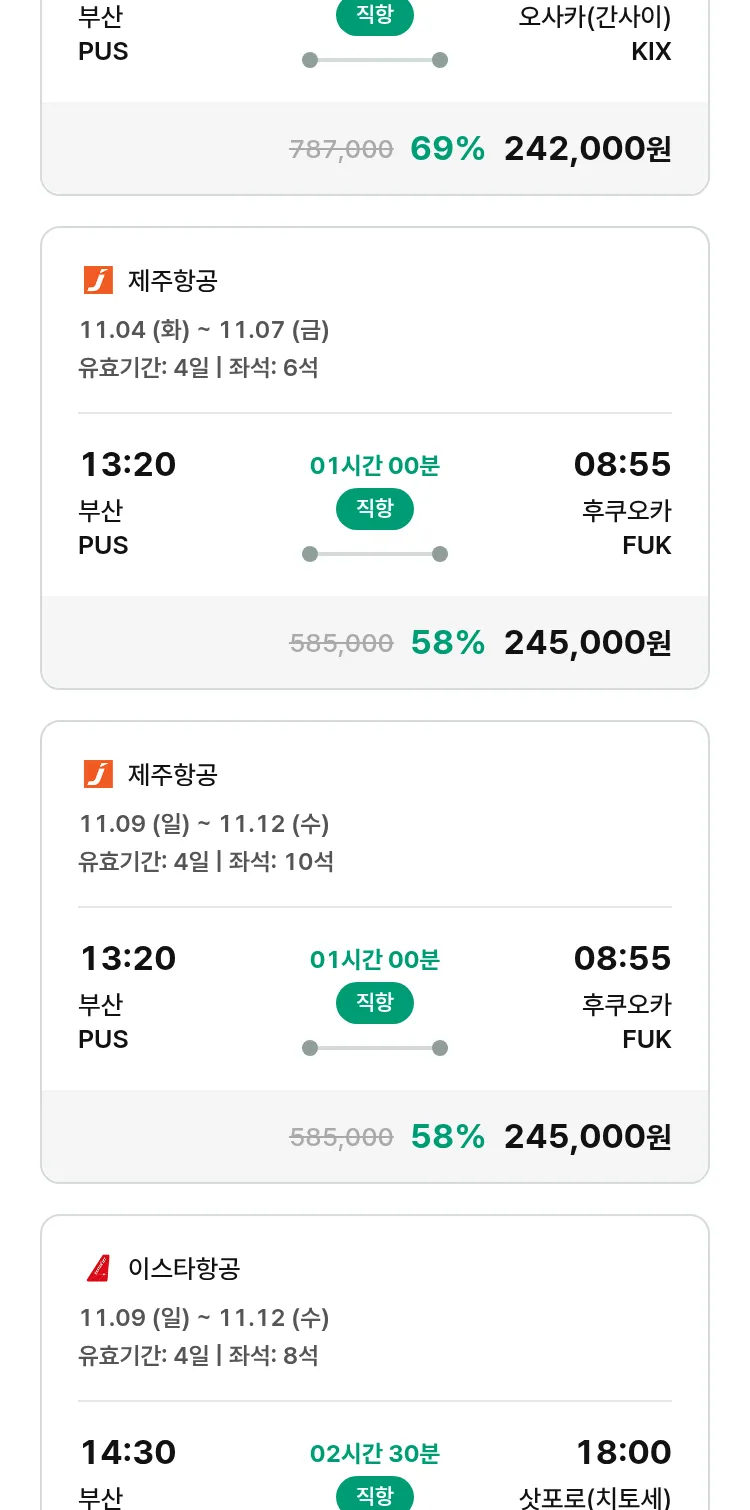Click the route line on the 11.04 Fukuoka flight

(374, 554)
